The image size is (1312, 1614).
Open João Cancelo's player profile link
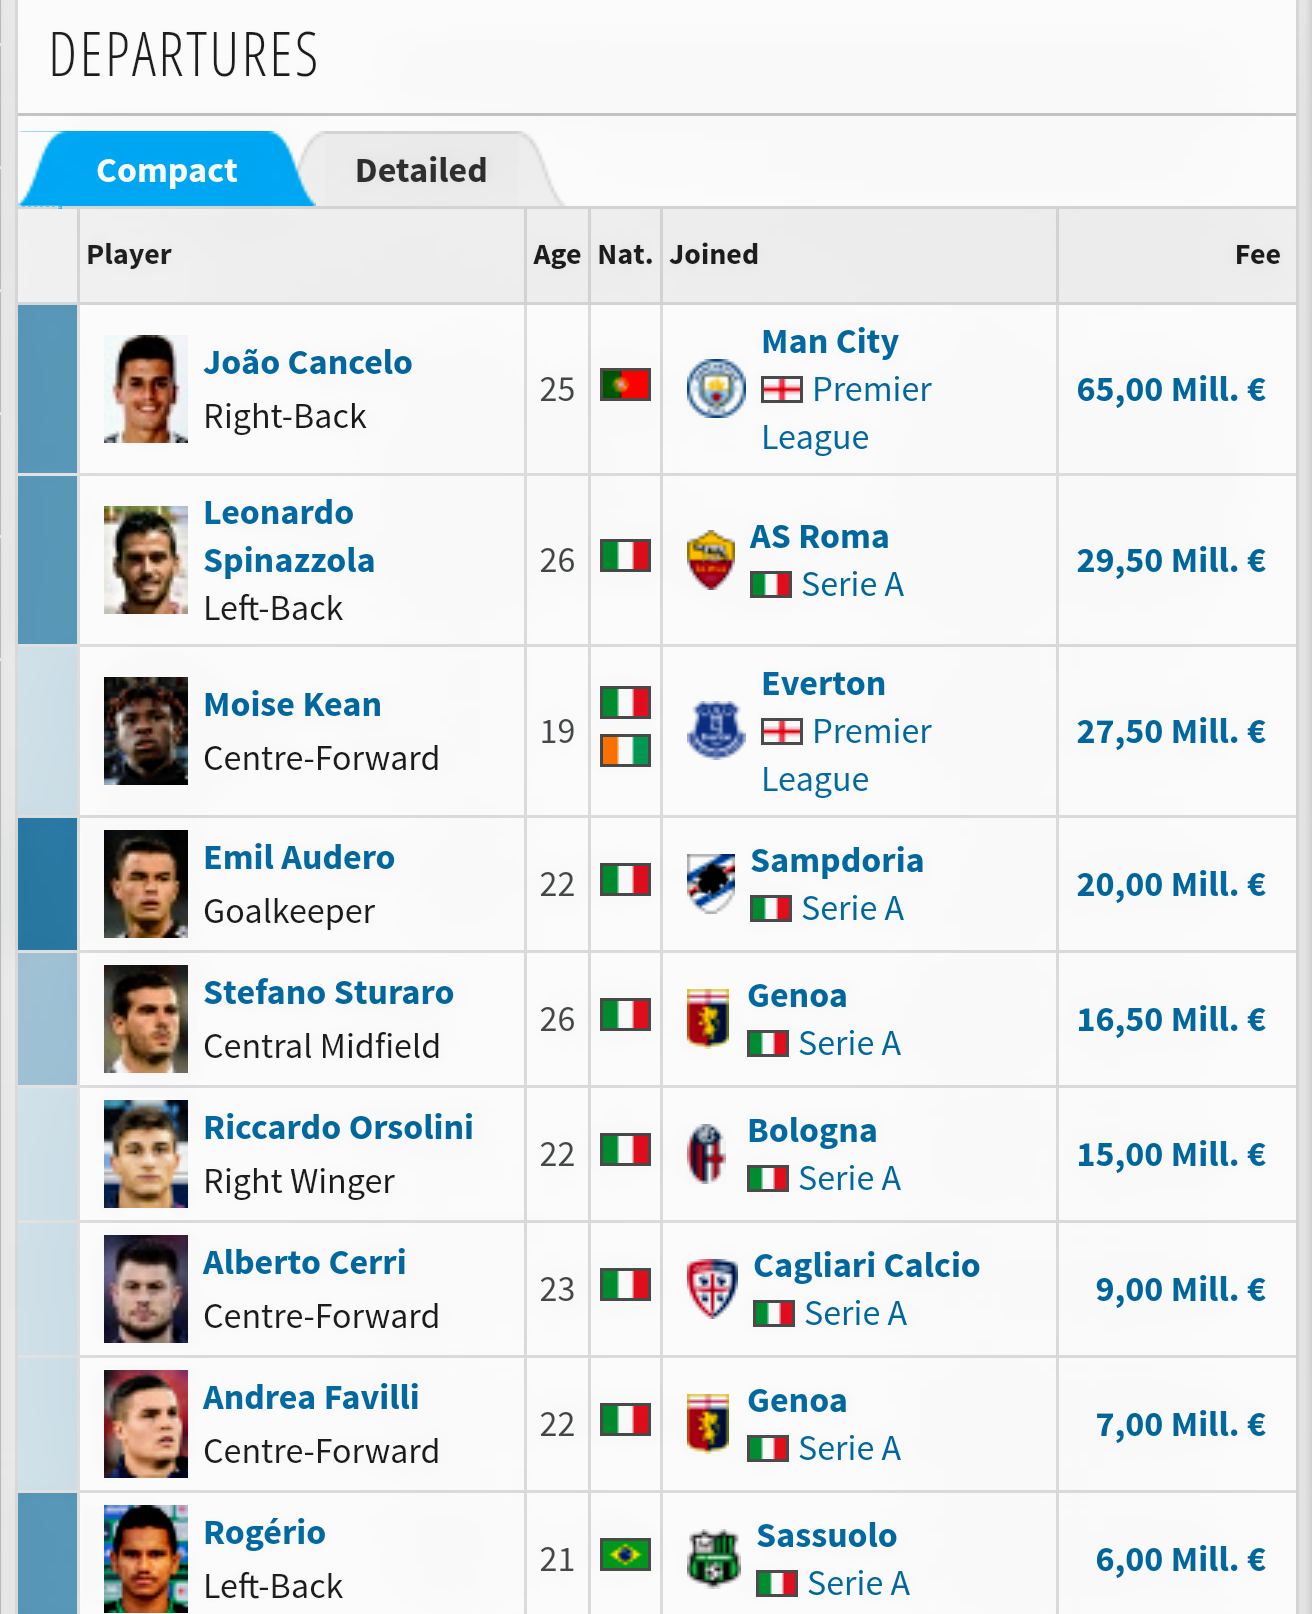point(307,362)
